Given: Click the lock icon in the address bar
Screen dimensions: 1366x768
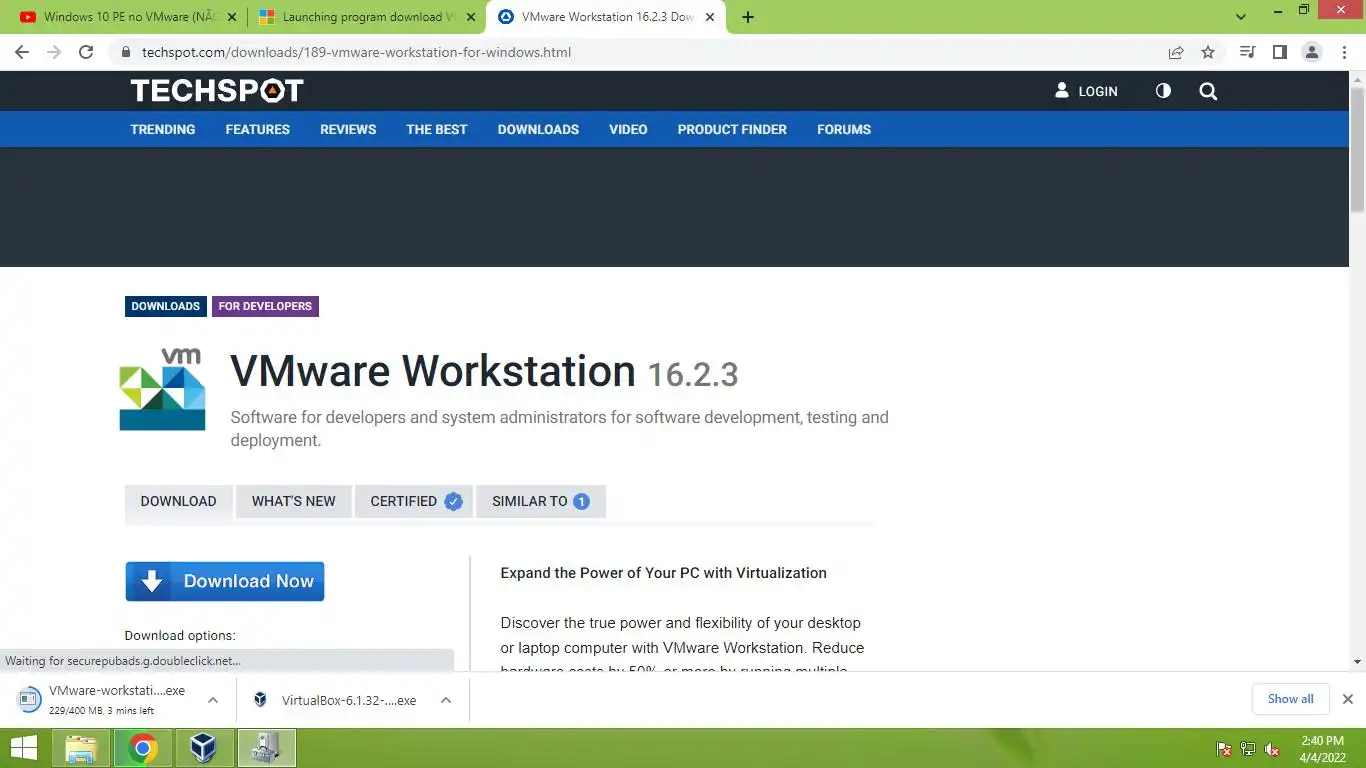Looking at the screenshot, I should [x=125, y=52].
